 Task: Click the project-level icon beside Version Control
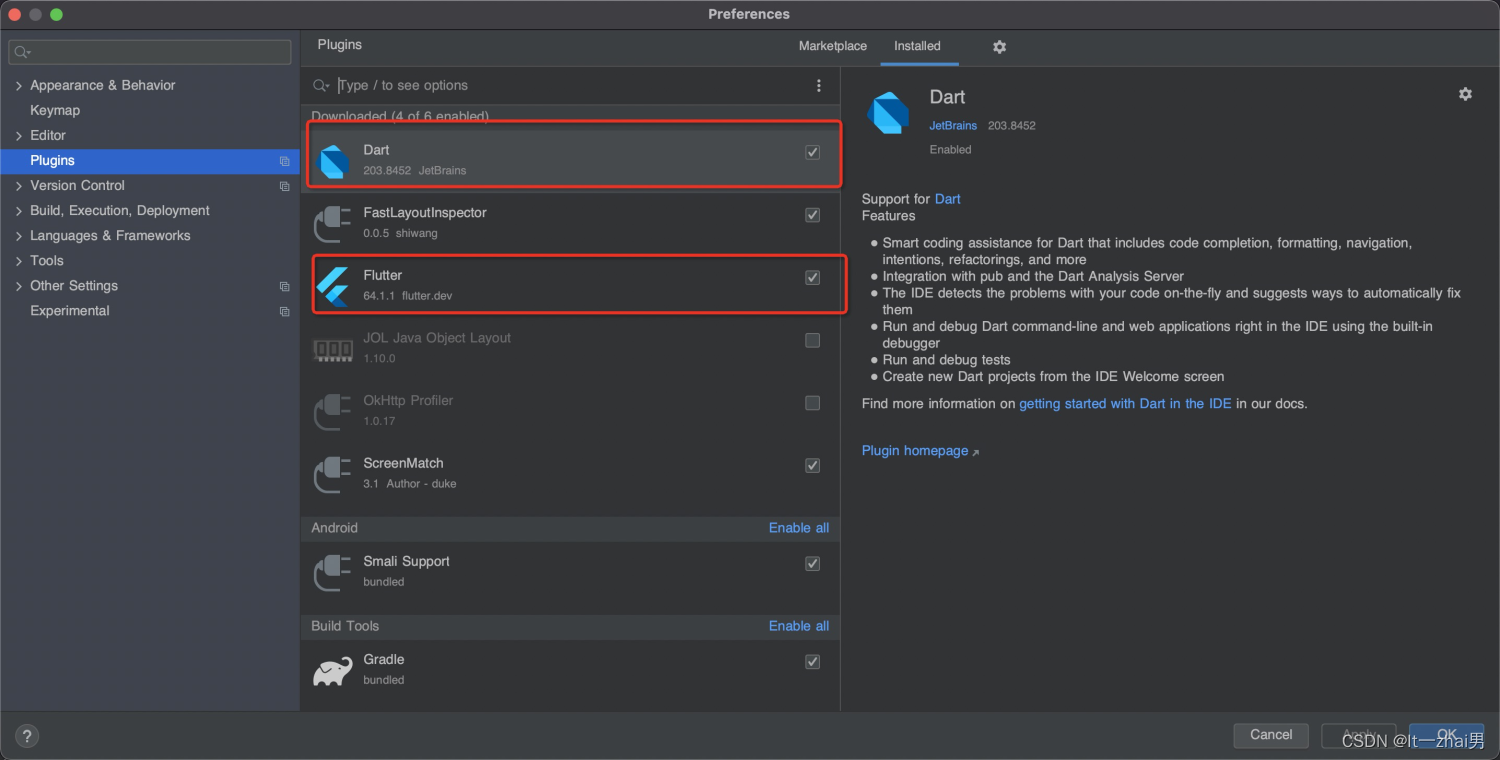coord(285,186)
